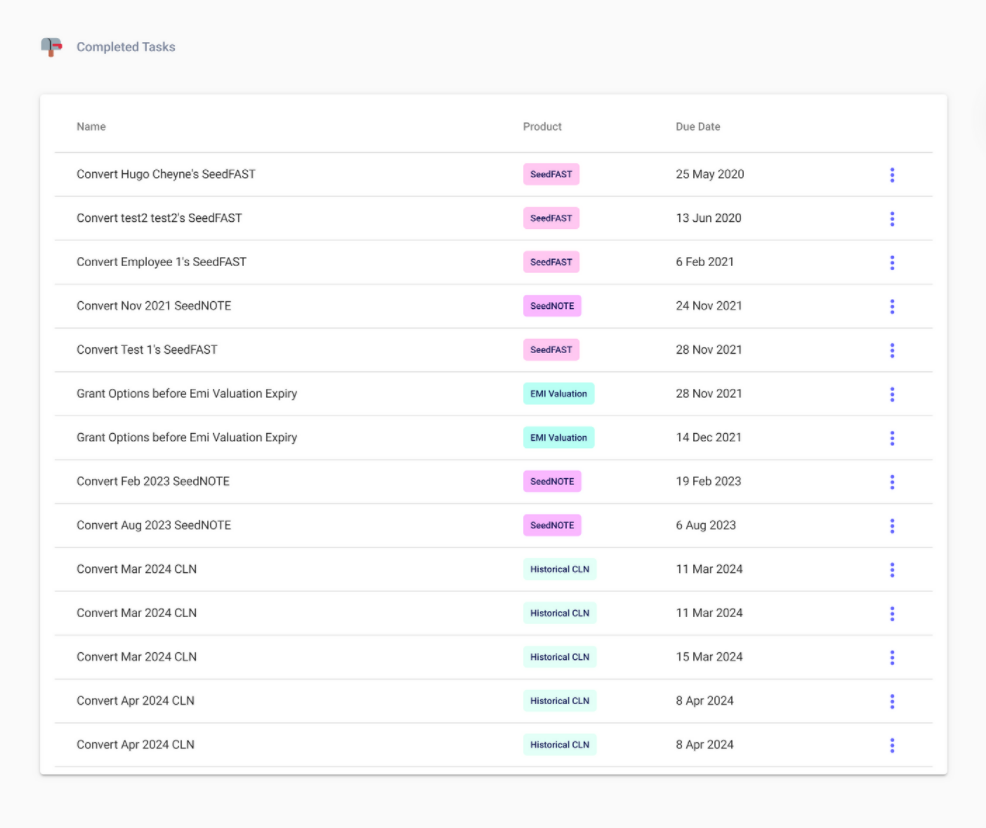Click SeedNOTE badge for Convert Nov 2021 SeedNOTE
The image size is (986, 828).
(x=552, y=306)
